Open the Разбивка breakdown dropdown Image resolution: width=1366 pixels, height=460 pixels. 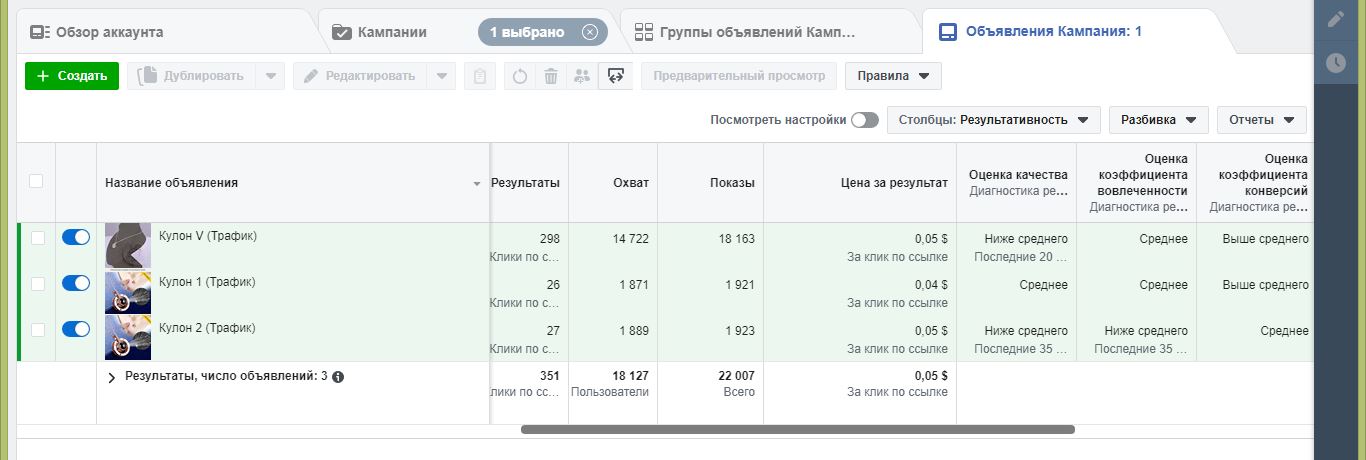(x=1159, y=120)
